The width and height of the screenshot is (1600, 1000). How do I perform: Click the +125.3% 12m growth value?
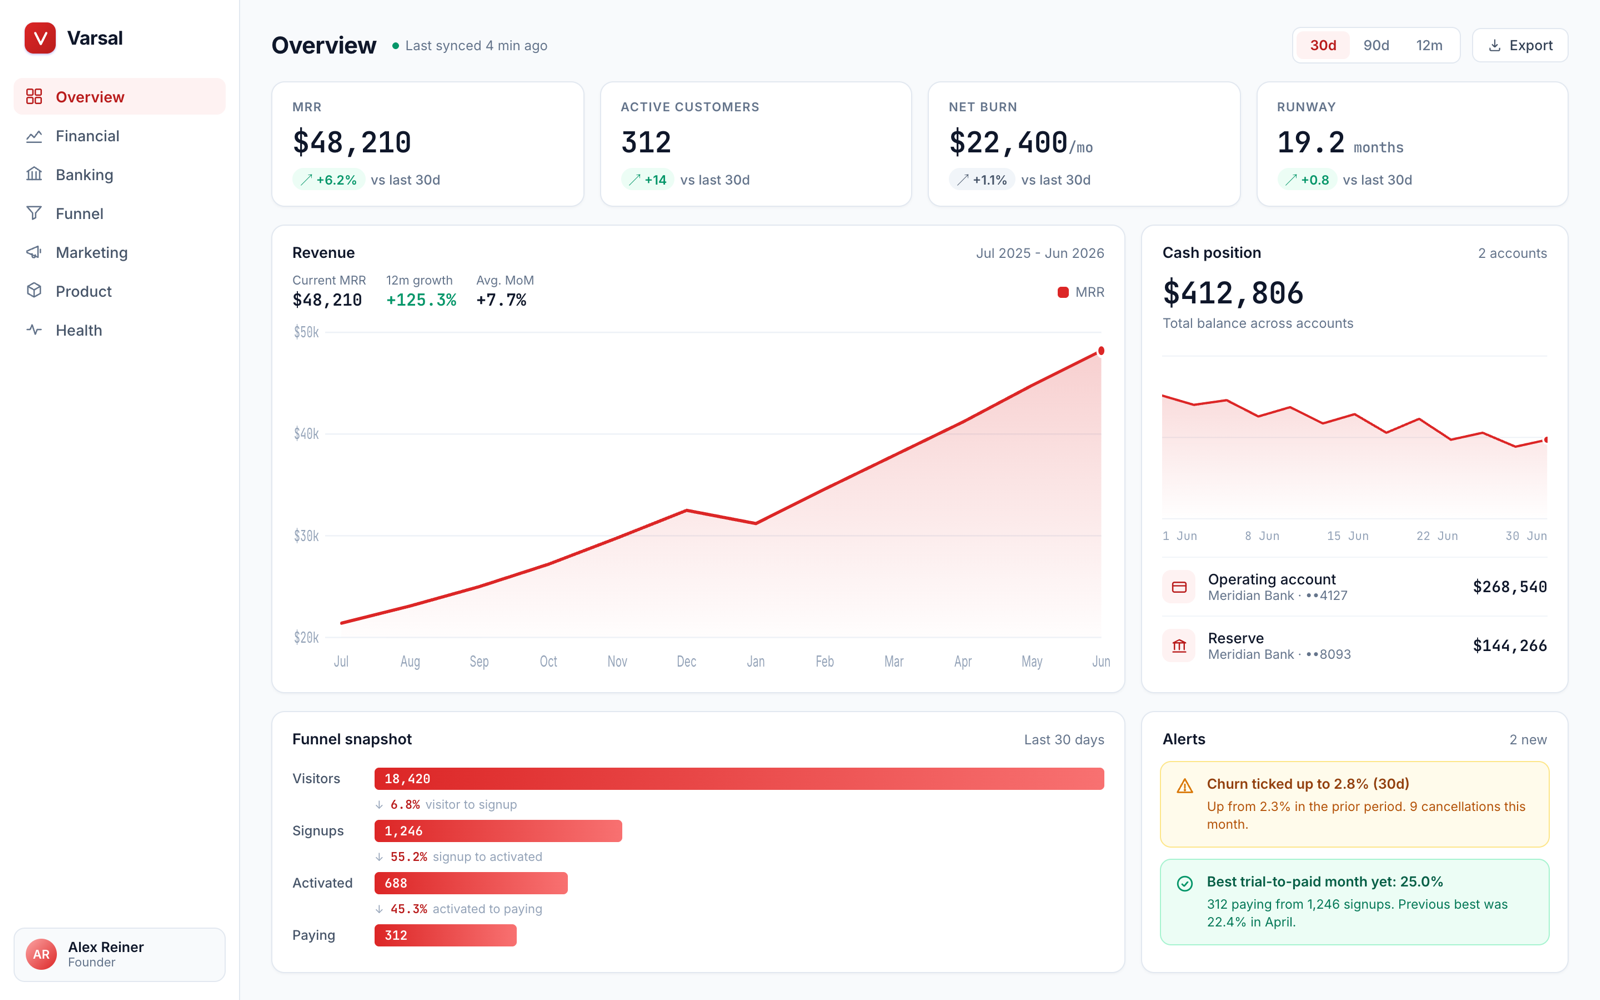click(x=421, y=300)
